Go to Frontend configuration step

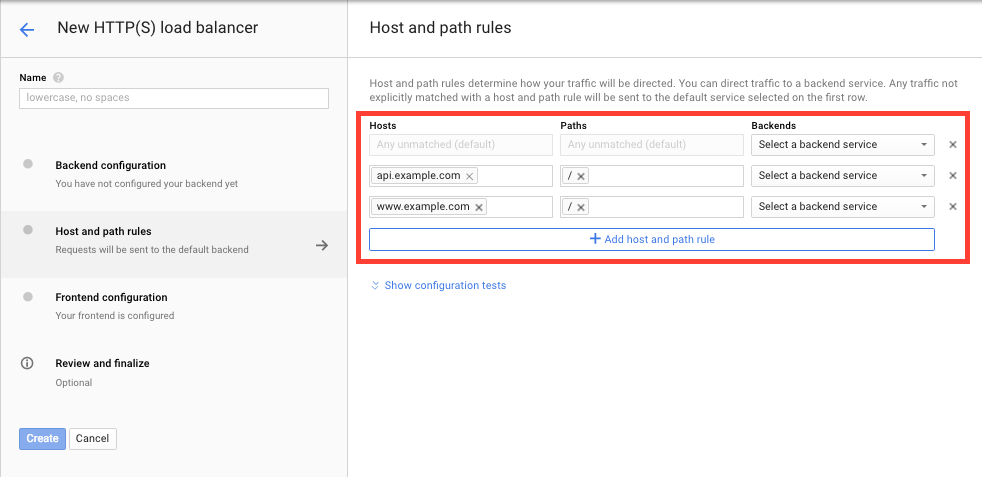point(111,298)
